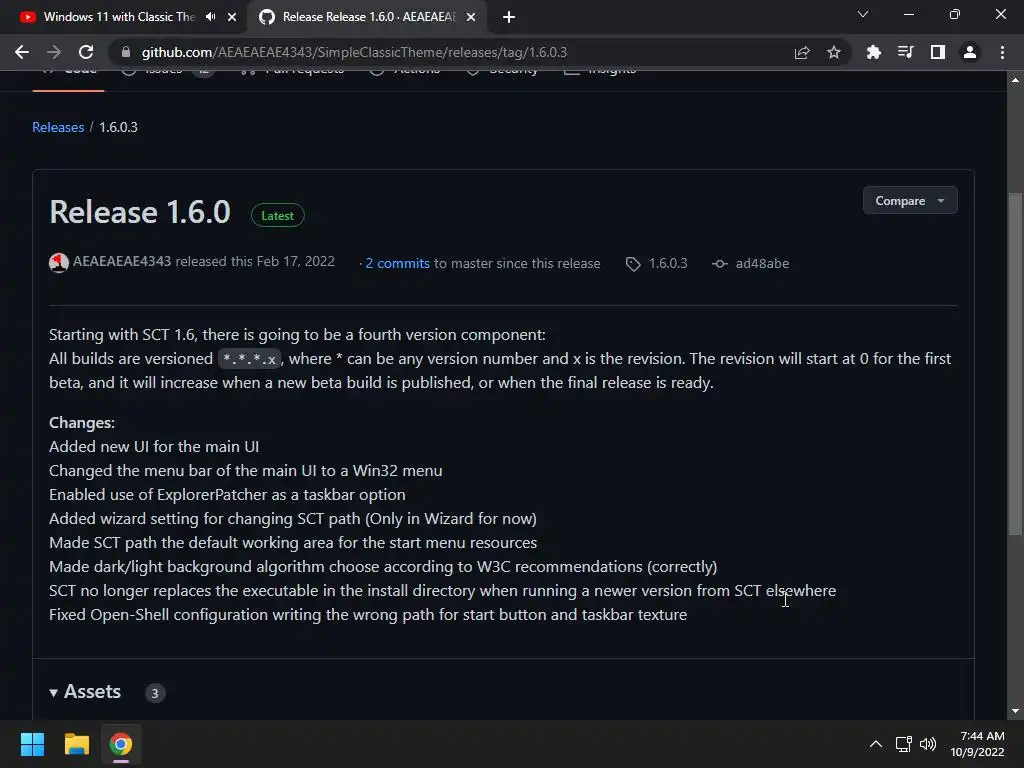
Task: Open the Chrome three-dot menu
Action: [1002, 52]
